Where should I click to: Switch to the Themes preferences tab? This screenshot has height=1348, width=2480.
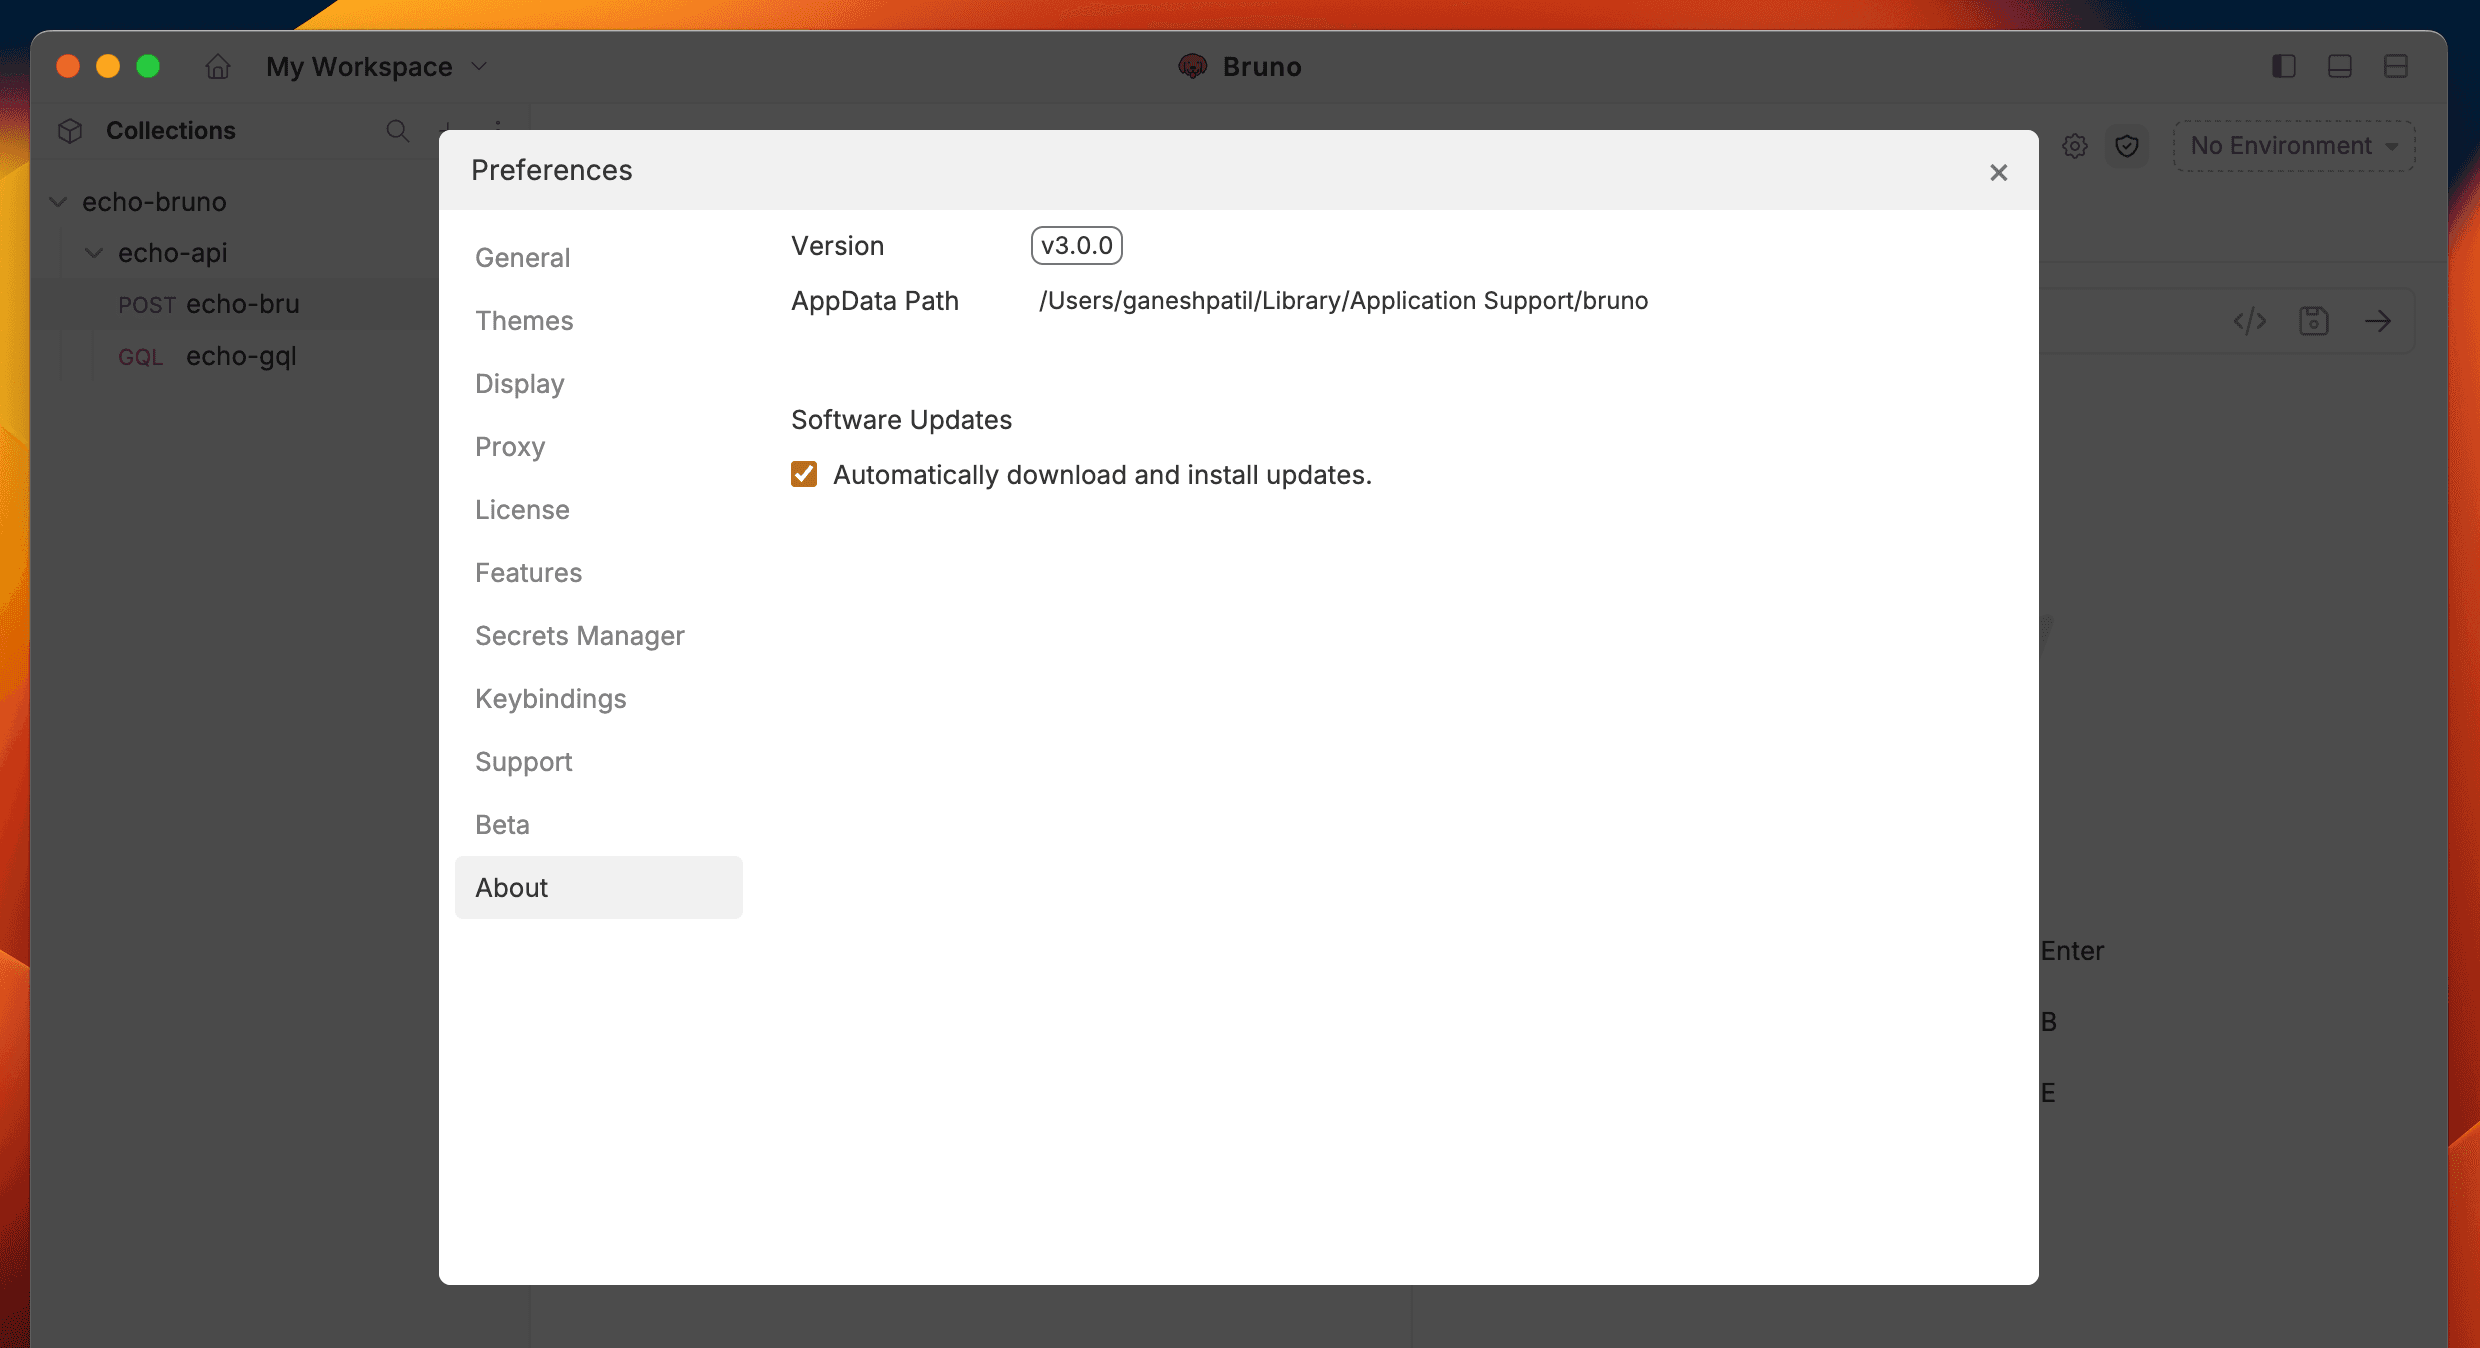(x=524, y=321)
